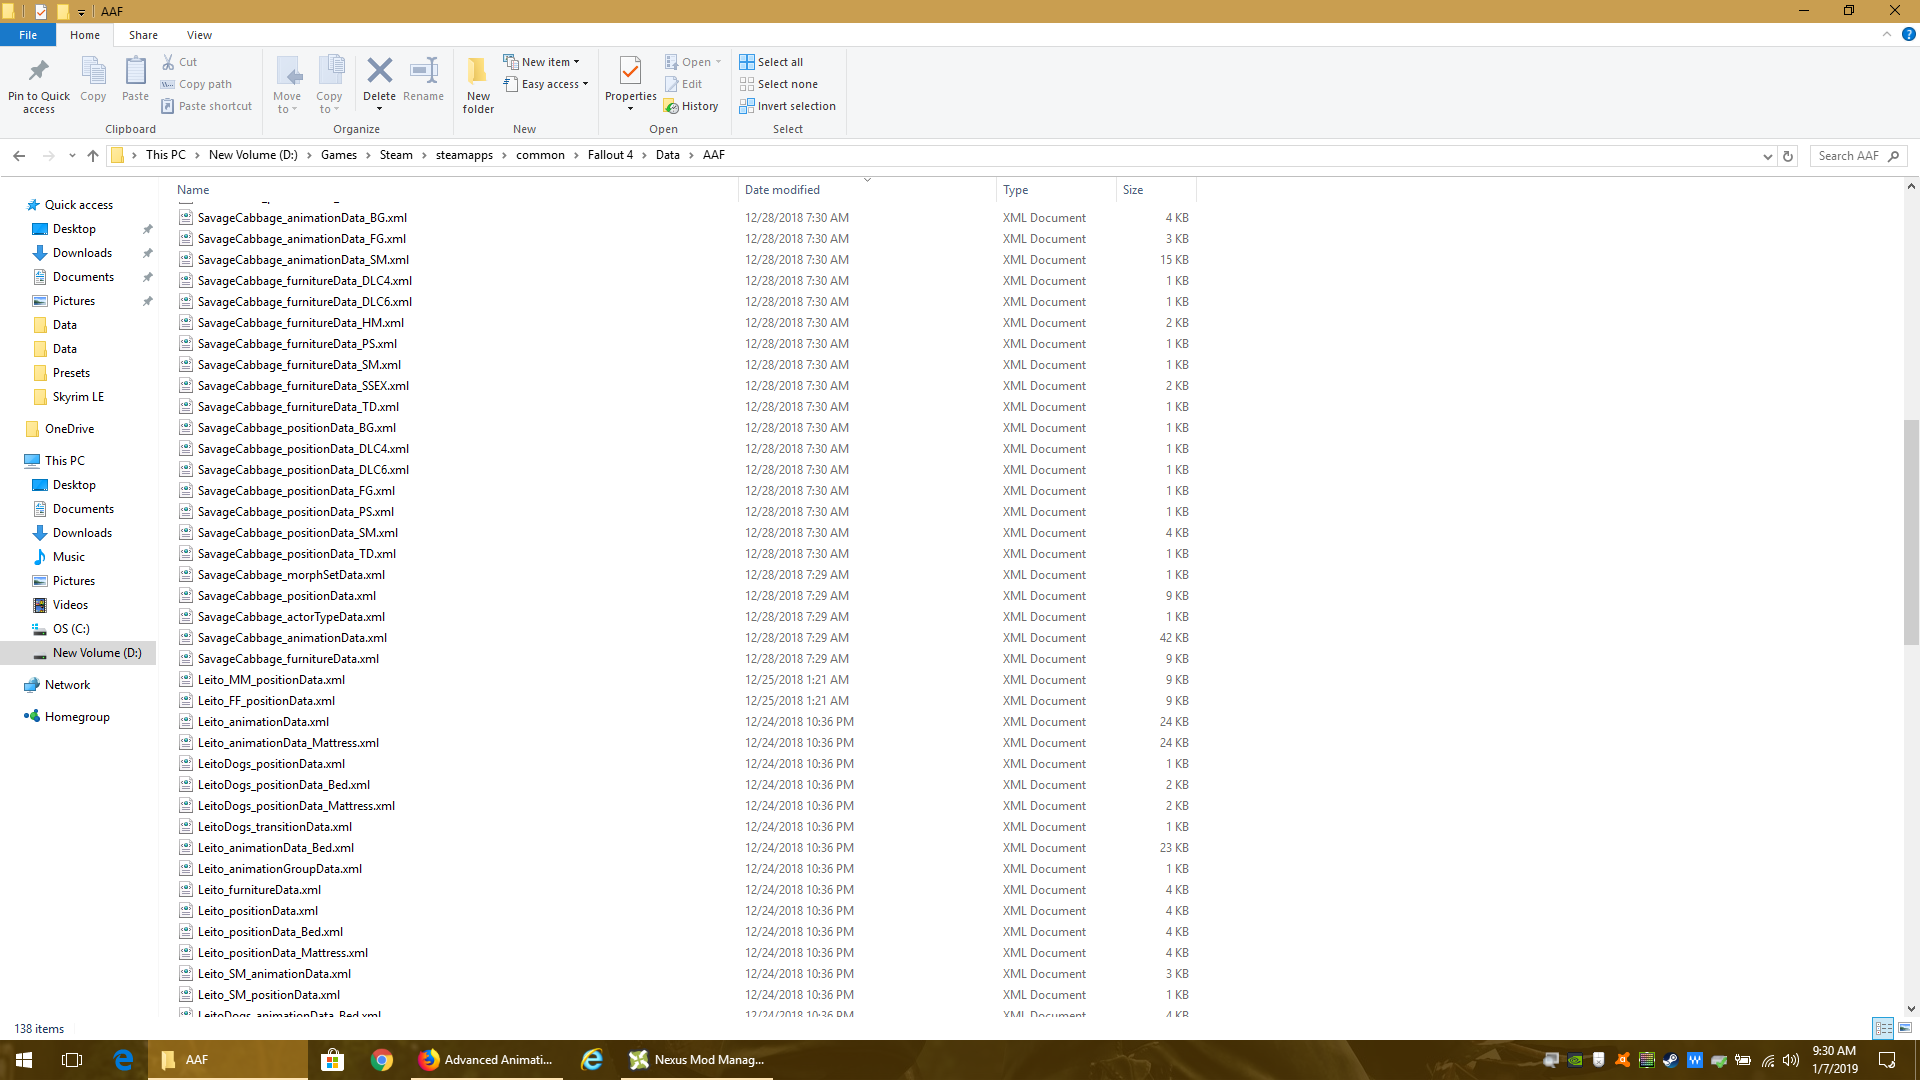Switch to the View ribbon tab
The width and height of the screenshot is (1920, 1080).
pyautogui.click(x=199, y=35)
